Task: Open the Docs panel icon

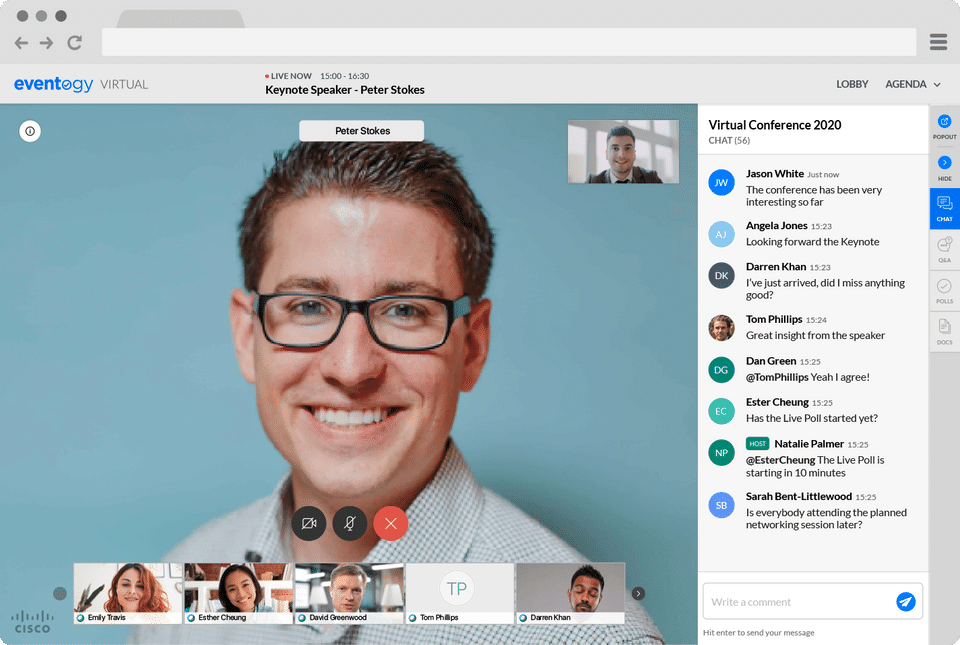Action: [x=944, y=332]
